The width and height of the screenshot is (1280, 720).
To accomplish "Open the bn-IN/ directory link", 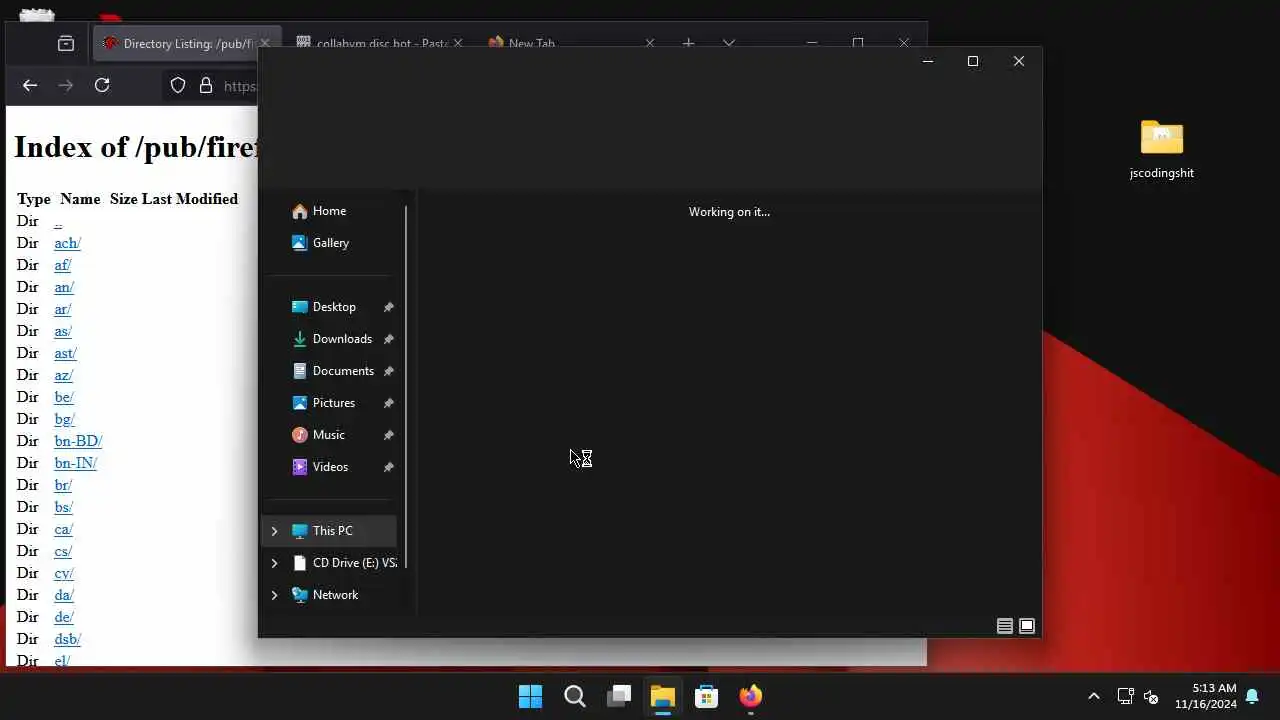I will point(75,463).
